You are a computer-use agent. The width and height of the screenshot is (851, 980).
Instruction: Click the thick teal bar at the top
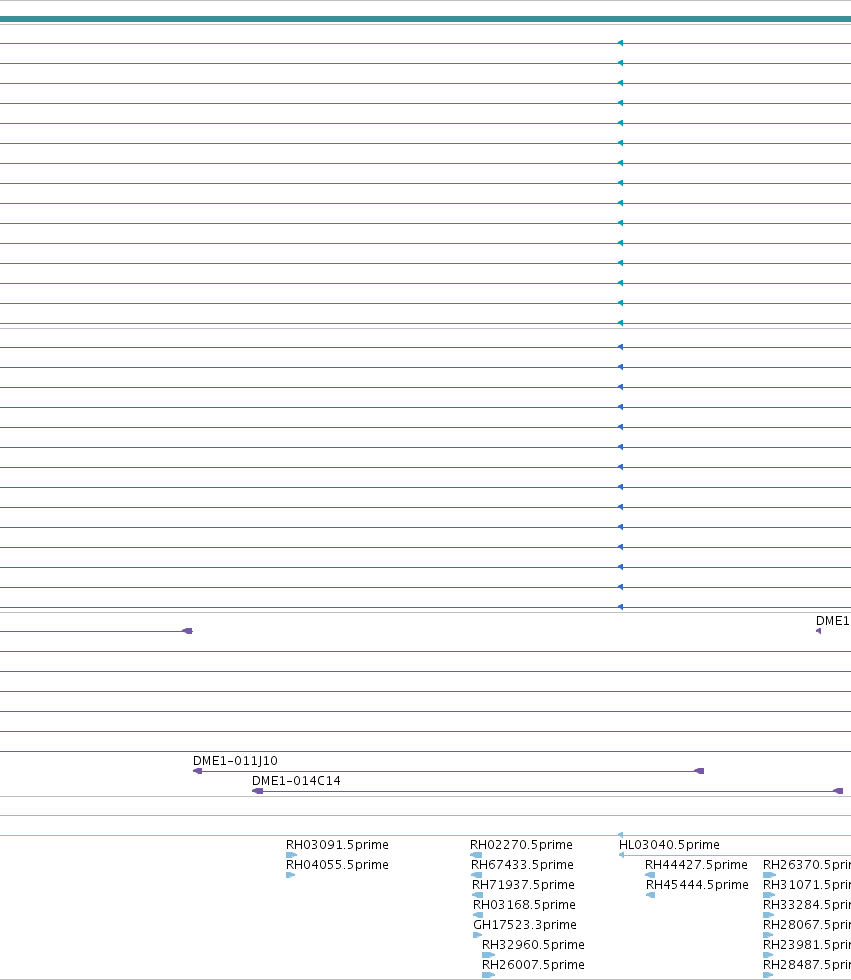point(426,19)
